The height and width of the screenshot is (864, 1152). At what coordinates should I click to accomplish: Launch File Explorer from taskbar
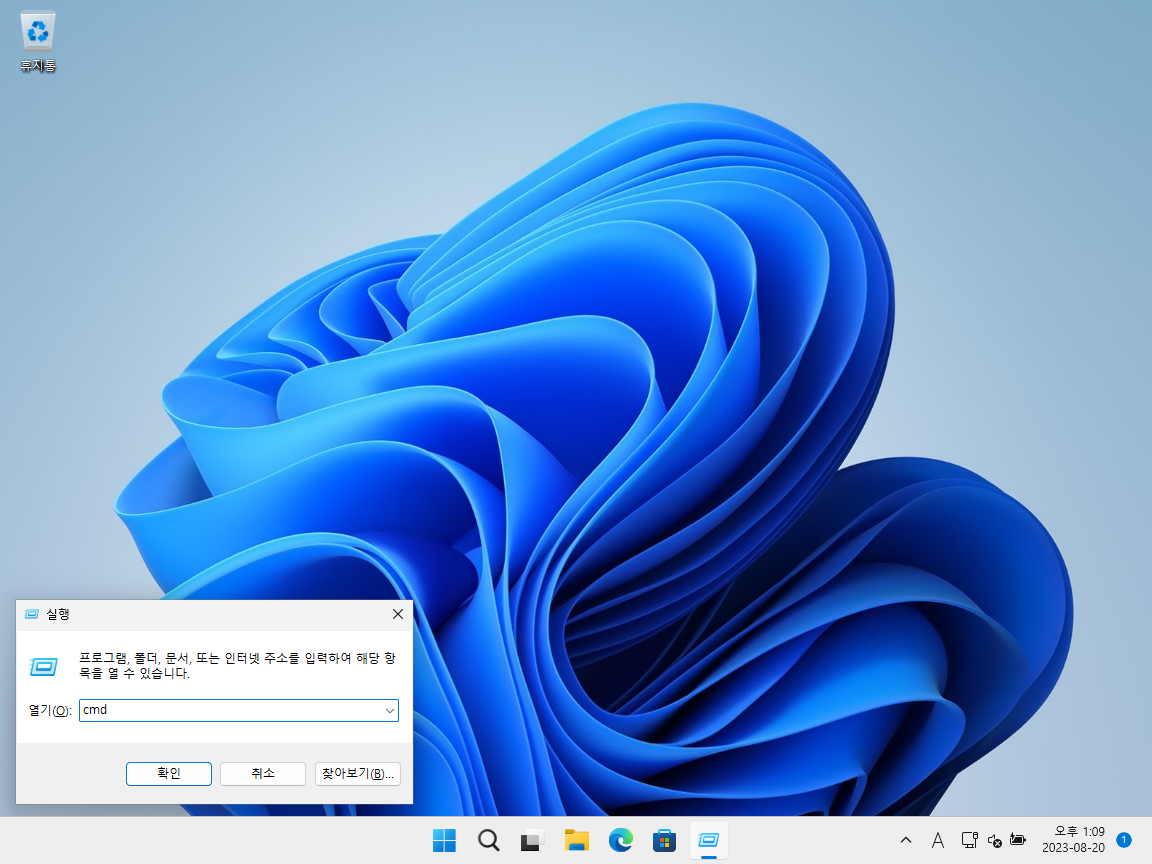coord(577,840)
